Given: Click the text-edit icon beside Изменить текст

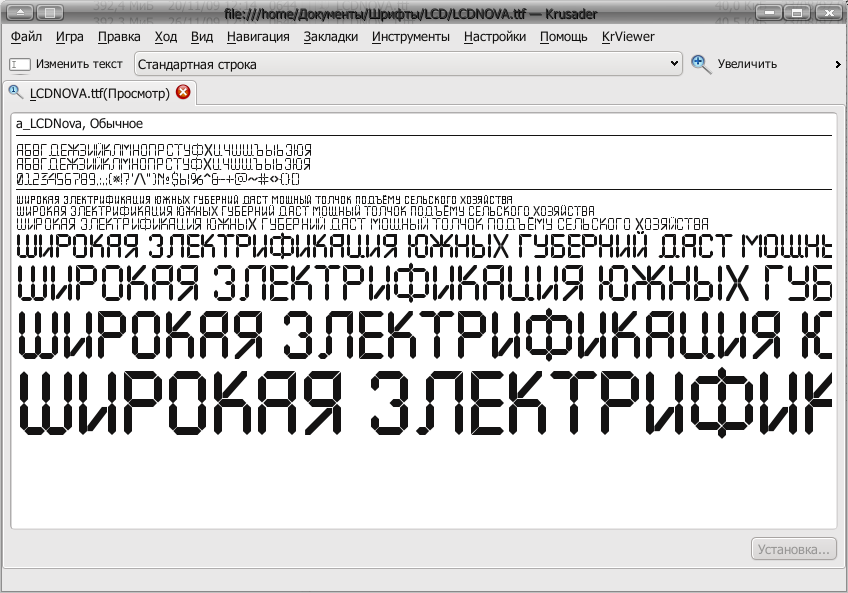Looking at the screenshot, I should tap(19, 64).
